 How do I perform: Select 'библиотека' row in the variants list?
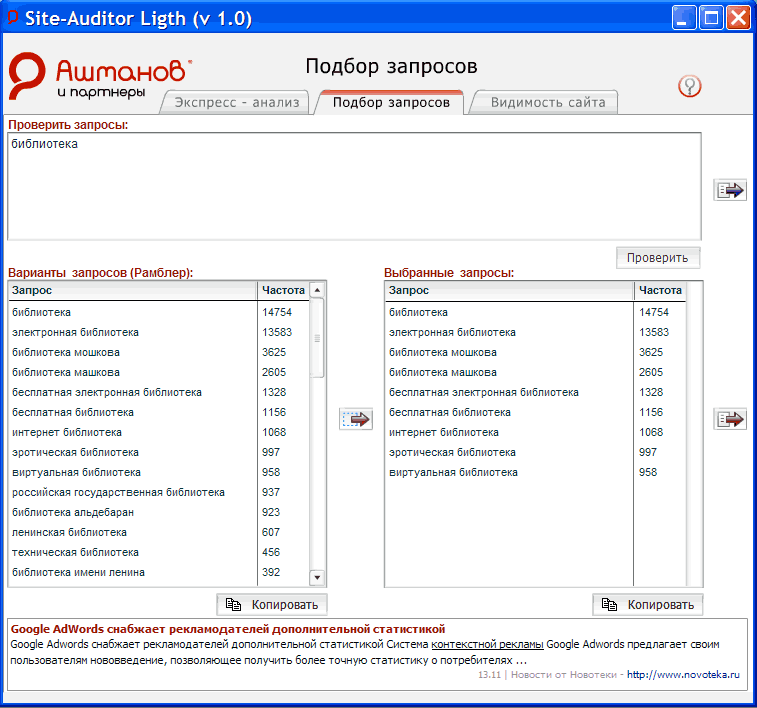point(158,312)
